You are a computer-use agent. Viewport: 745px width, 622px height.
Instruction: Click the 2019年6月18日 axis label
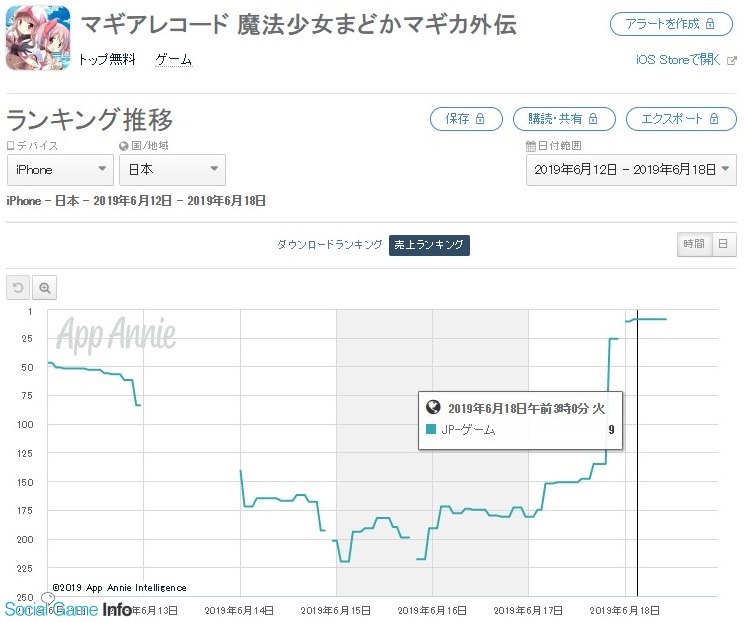tap(625, 610)
